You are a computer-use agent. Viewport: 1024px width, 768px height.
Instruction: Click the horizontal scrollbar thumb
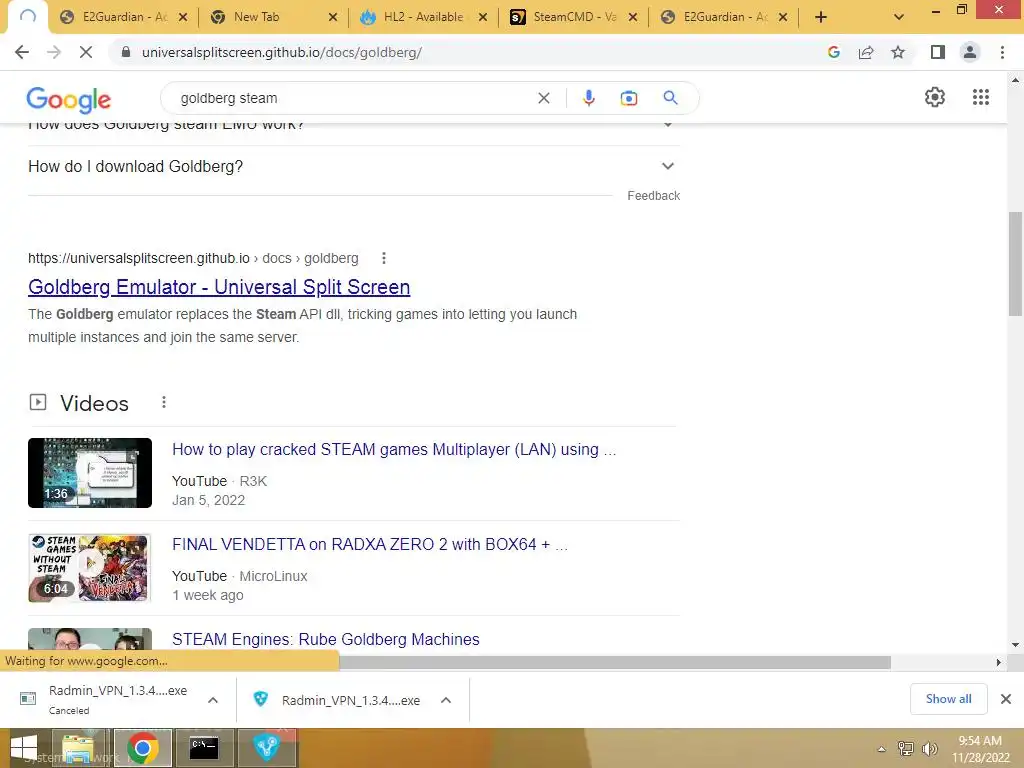[614, 662]
